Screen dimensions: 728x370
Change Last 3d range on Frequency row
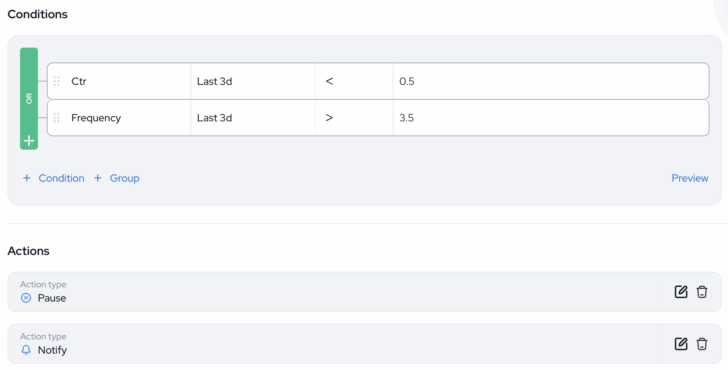point(253,118)
